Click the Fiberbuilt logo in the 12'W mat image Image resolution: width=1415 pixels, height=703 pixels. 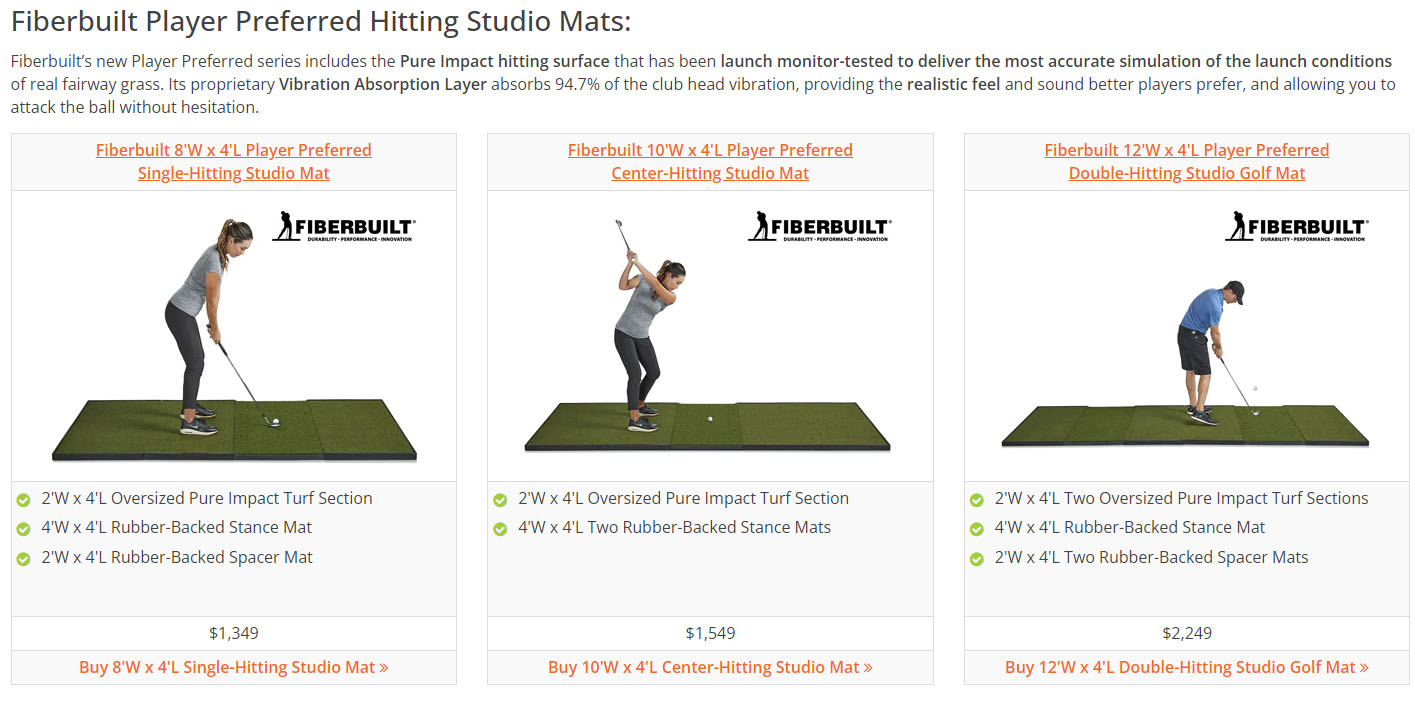click(1296, 226)
